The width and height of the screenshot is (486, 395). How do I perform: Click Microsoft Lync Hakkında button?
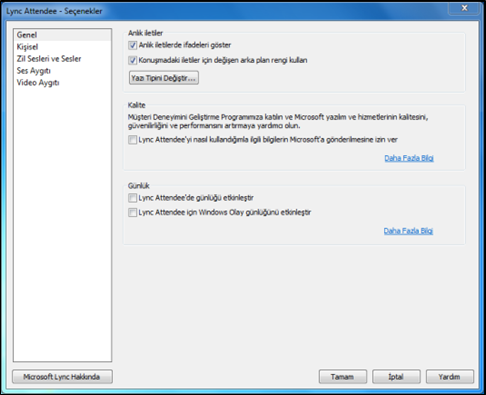click(x=62, y=377)
